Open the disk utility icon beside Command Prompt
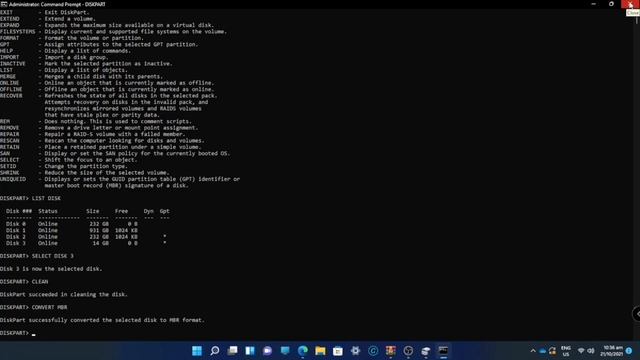 pos(425,351)
